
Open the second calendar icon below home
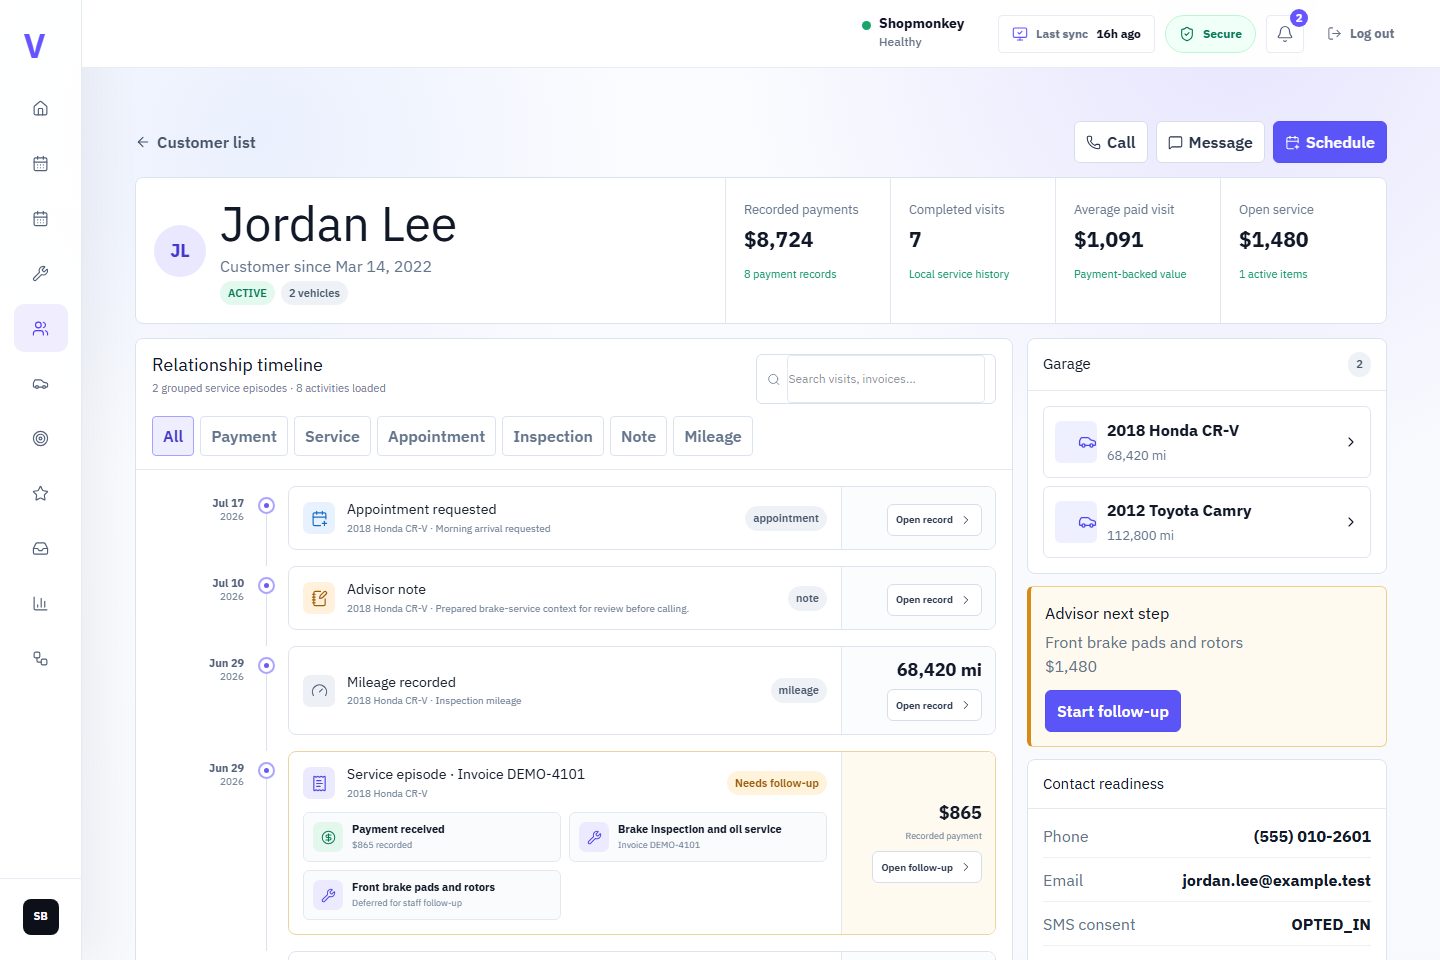coord(40,218)
